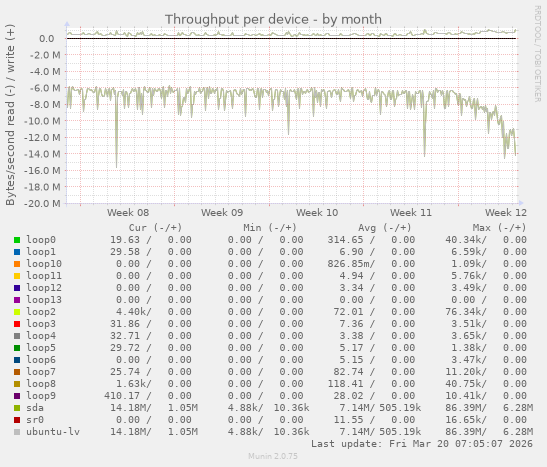Viewport: 547px width, 467px height.
Task: Click loop8 average value 118.41
Action: click(345, 384)
